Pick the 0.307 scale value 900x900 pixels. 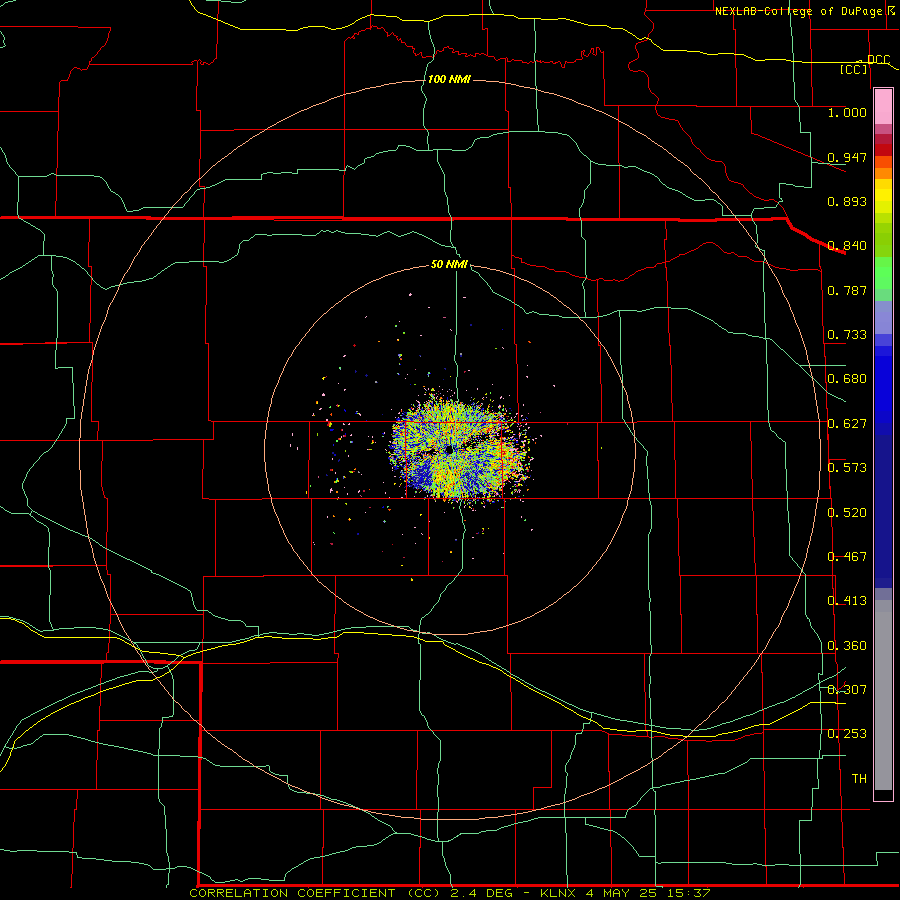click(847, 690)
